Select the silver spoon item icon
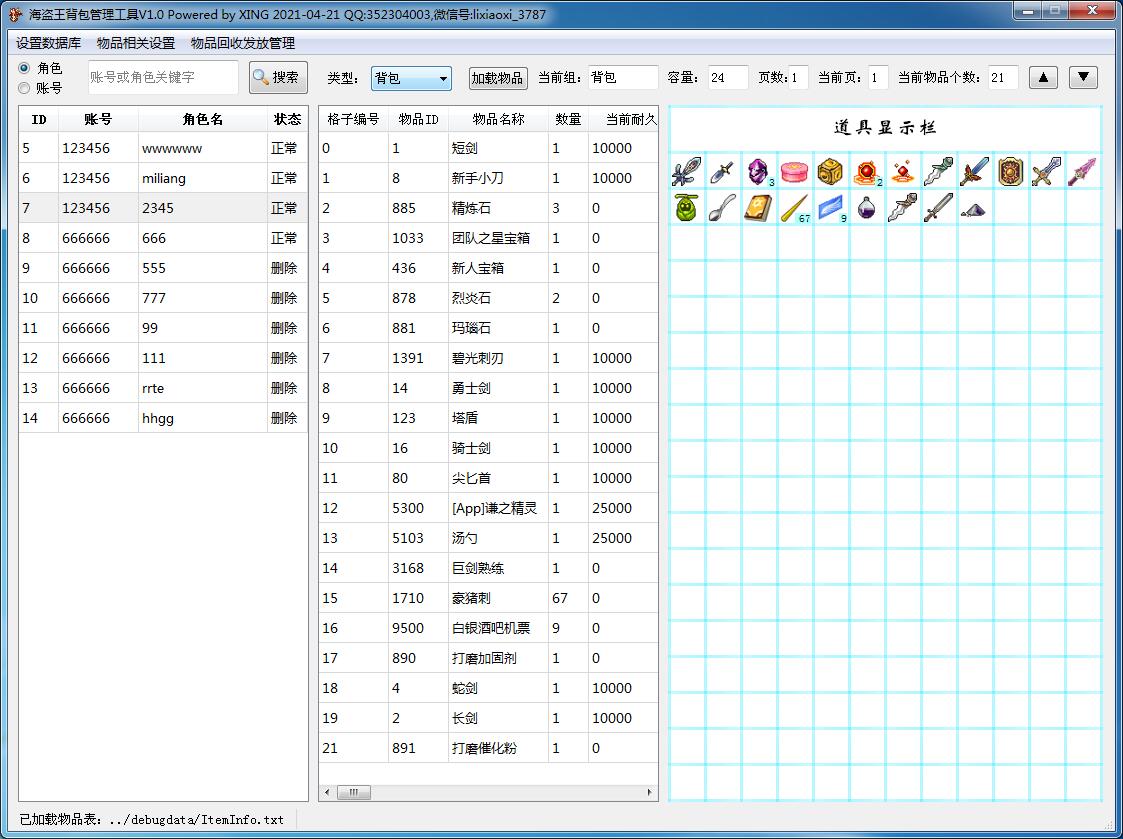The image size is (1123, 839). click(722, 208)
